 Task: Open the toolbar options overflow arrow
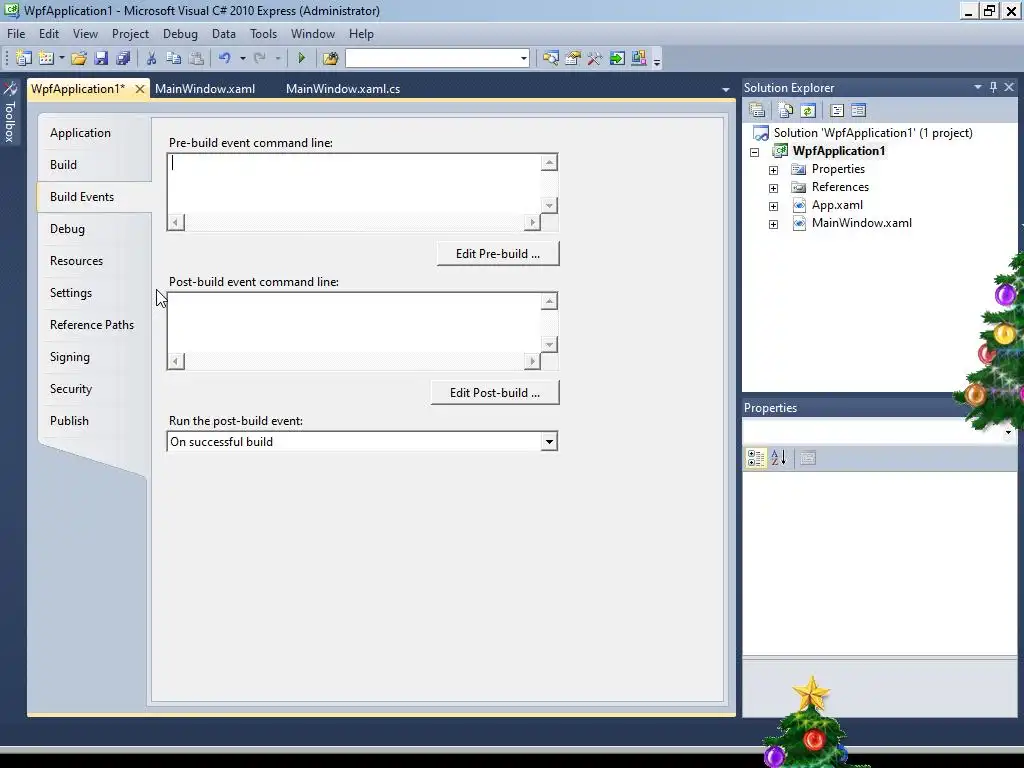pos(657,61)
